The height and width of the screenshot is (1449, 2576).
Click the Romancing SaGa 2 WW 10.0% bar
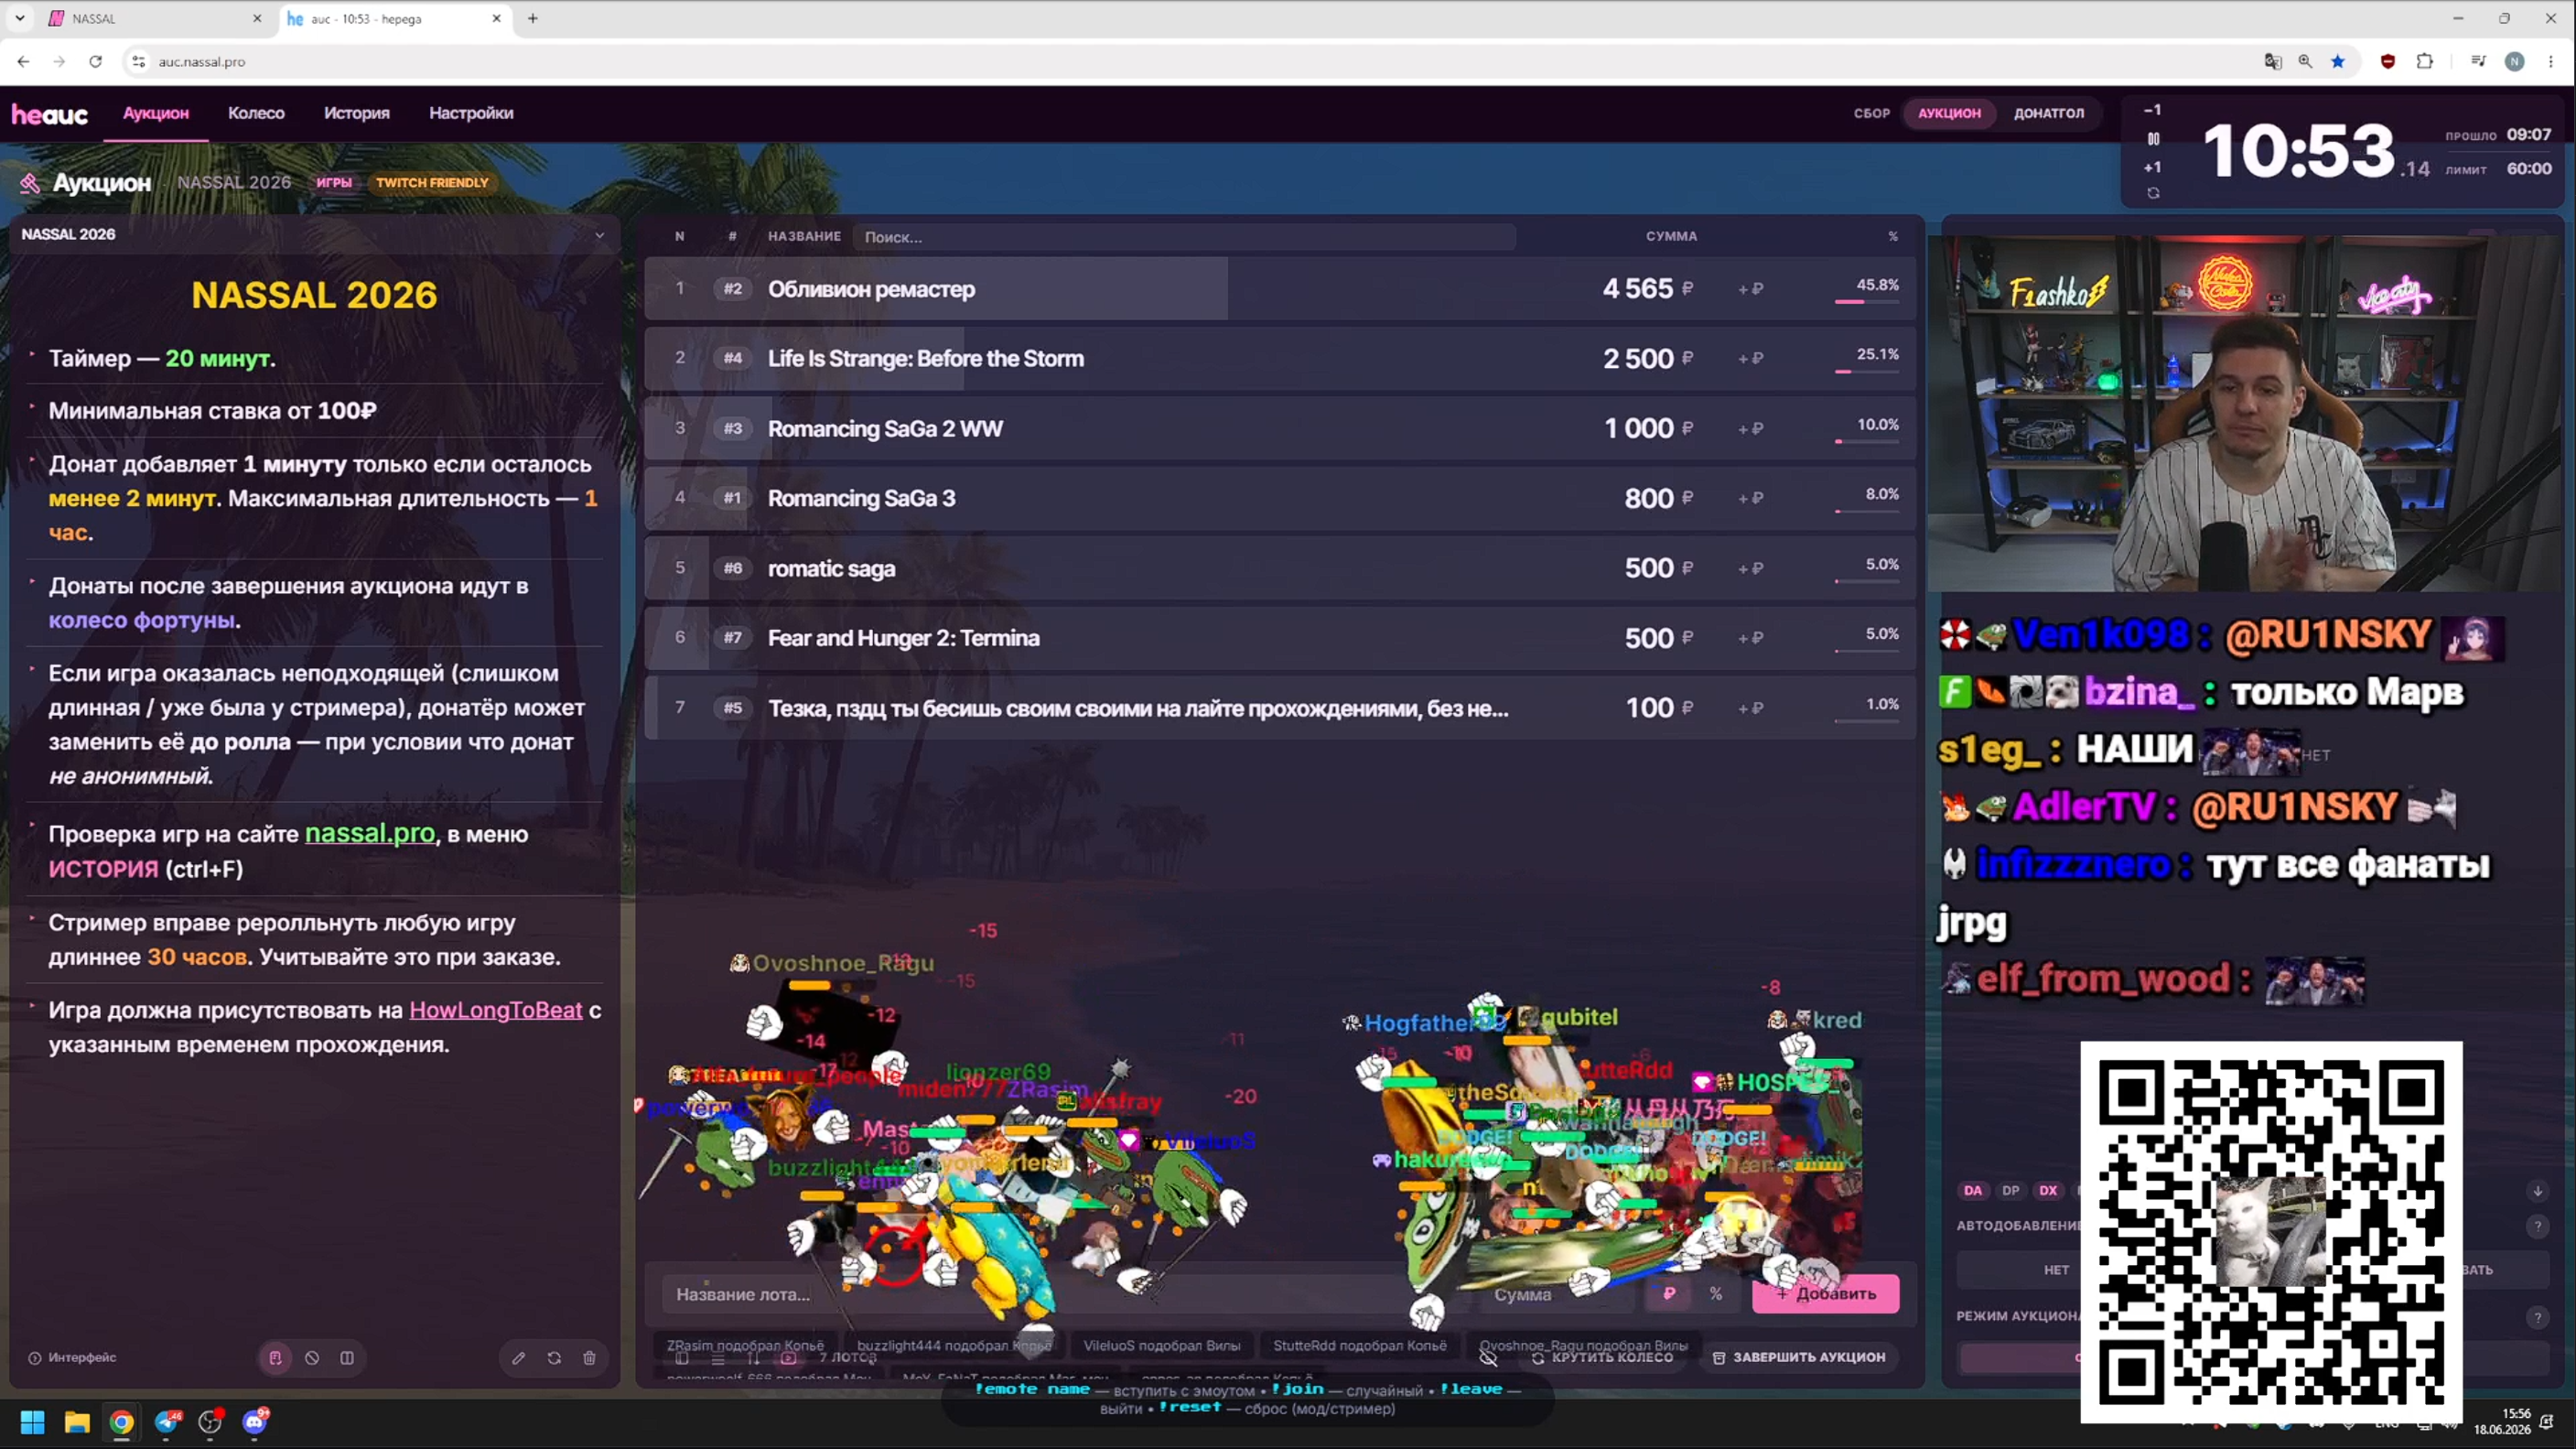1866,441
